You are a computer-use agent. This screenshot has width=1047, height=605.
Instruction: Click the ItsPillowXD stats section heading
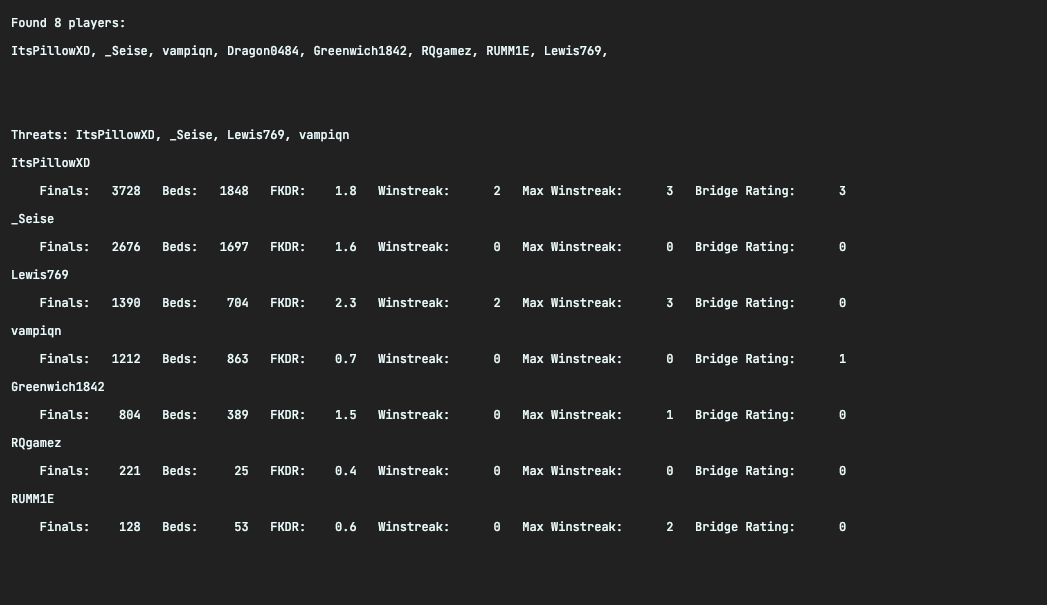(50, 162)
